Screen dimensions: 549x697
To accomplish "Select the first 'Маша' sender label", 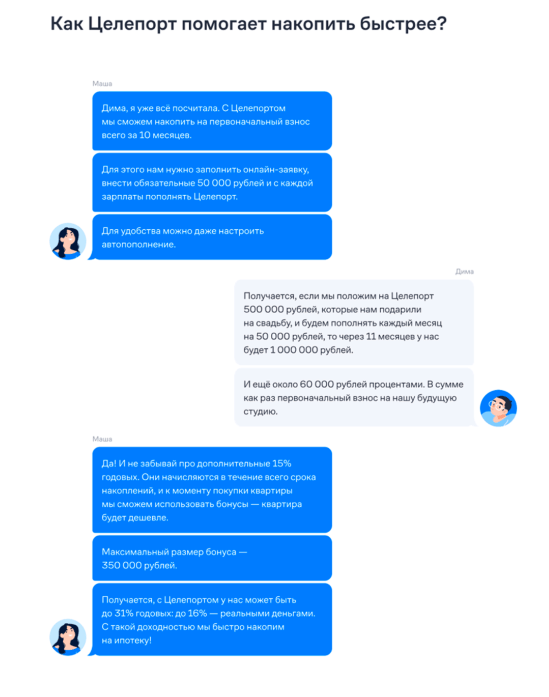I will coord(102,84).
